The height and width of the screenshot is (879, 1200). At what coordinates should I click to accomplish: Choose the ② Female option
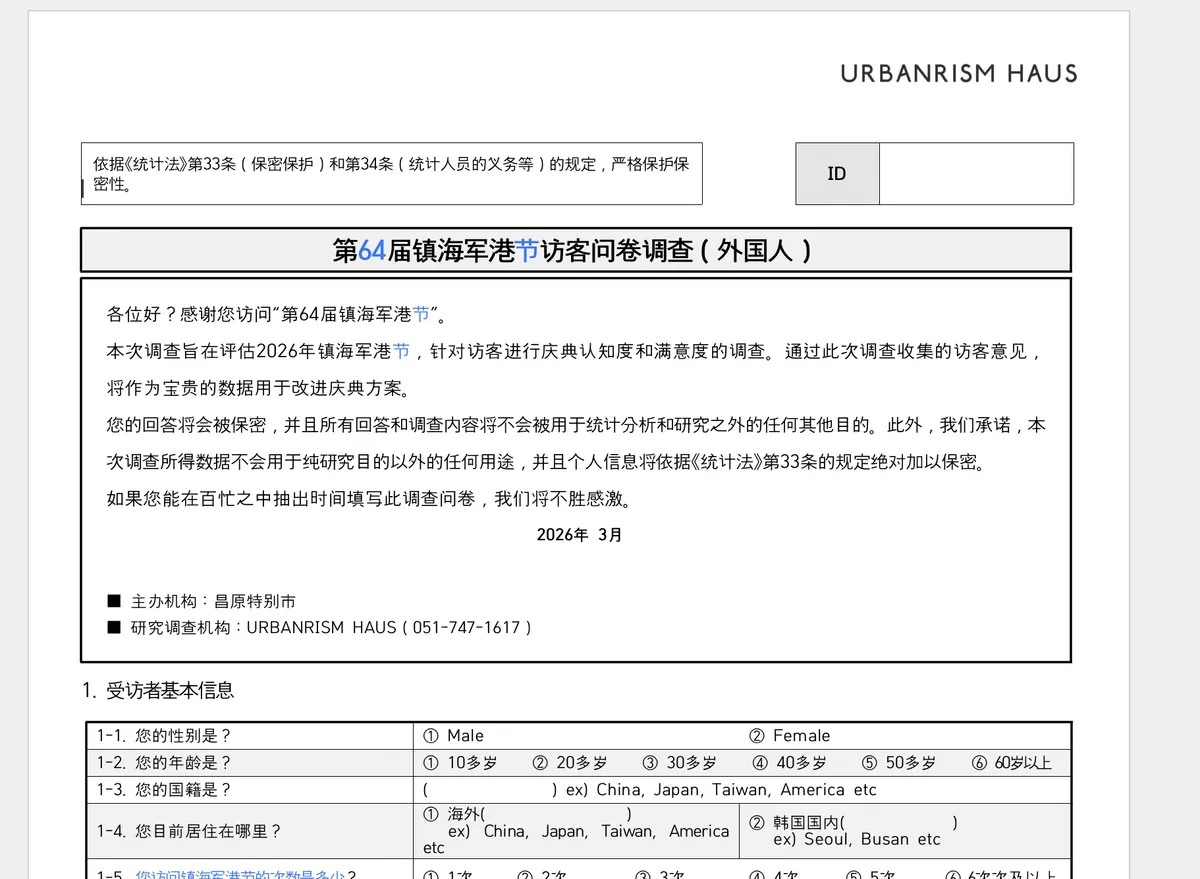[789, 735]
